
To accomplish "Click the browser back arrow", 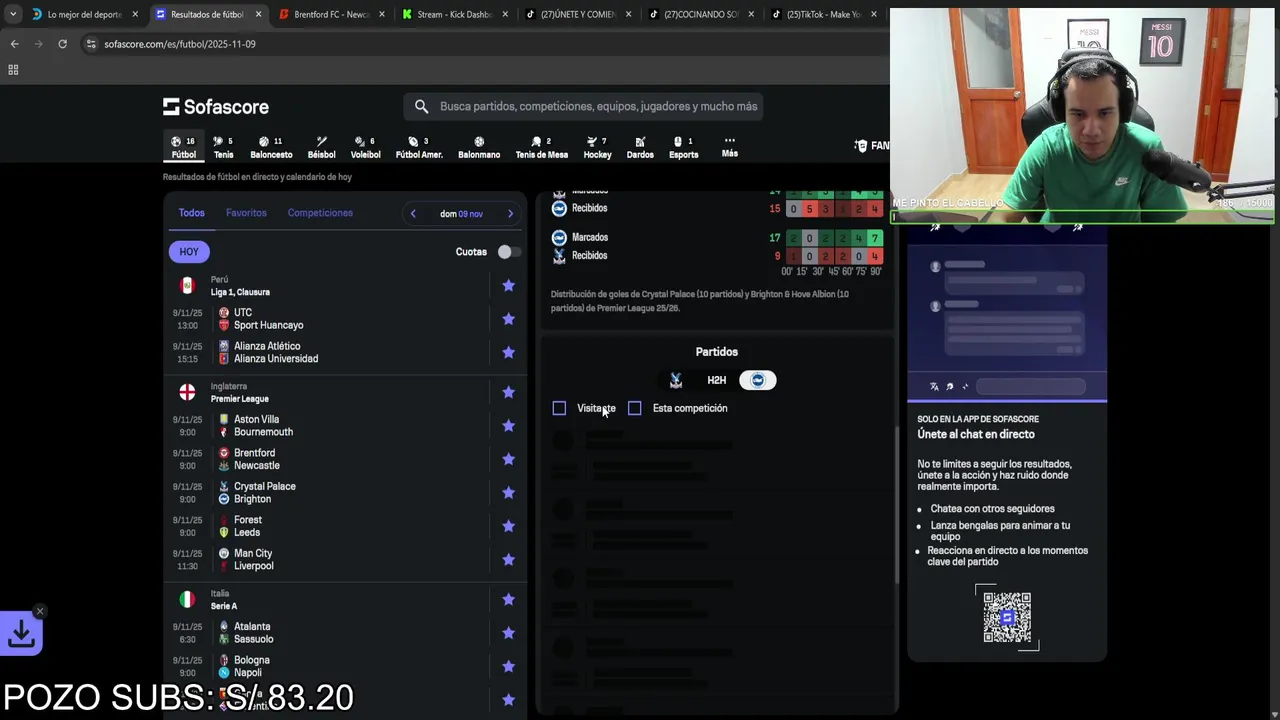I will click(14, 44).
